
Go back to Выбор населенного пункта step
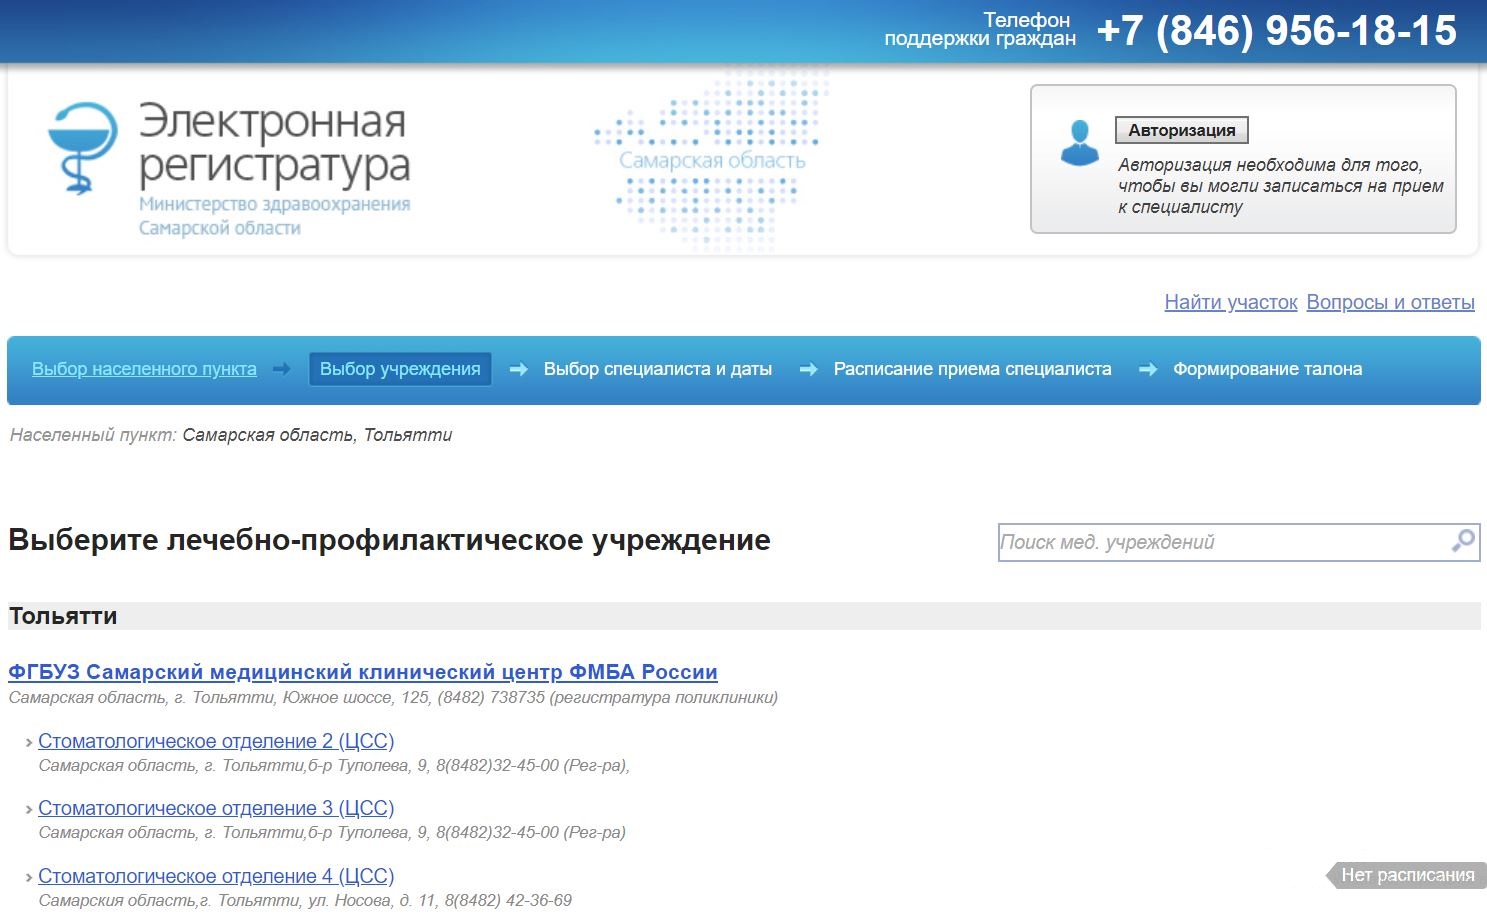coord(144,369)
